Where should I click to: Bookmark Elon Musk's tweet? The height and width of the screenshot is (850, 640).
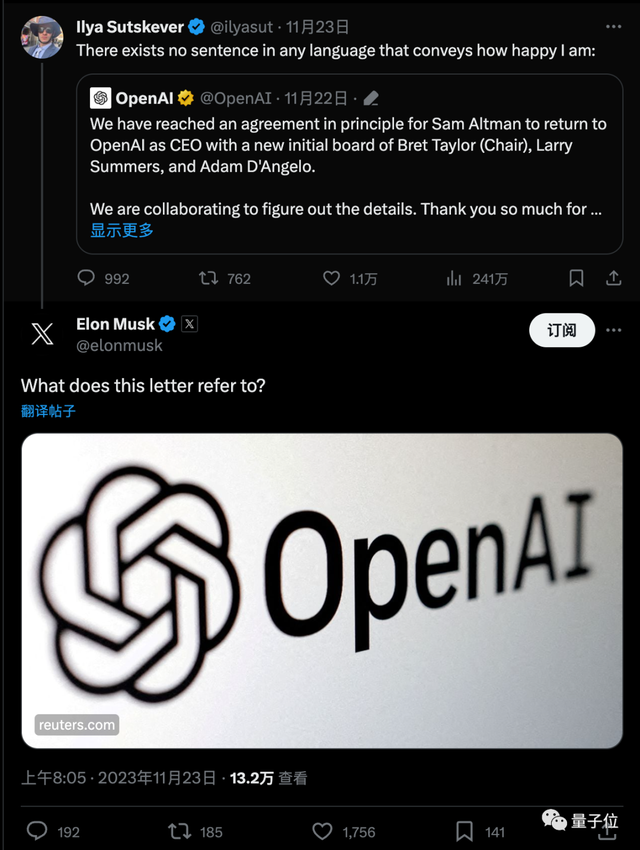coord(464,830)
